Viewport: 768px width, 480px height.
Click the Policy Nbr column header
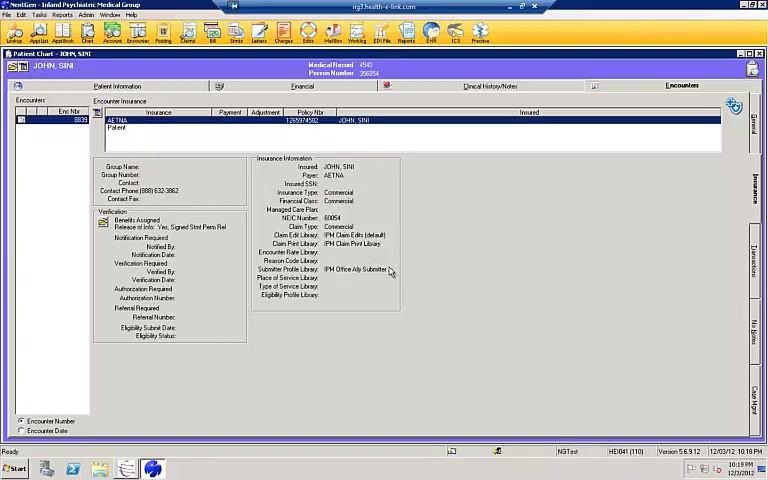coord(310,112)
